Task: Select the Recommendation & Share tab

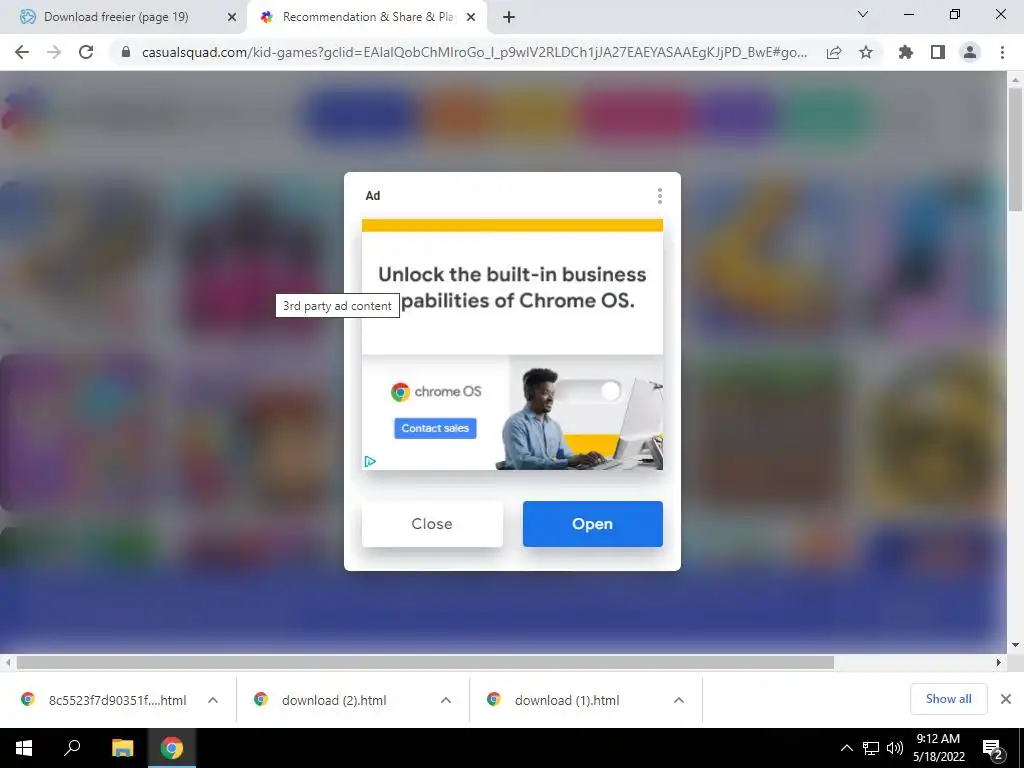Action: coord(368,17)
